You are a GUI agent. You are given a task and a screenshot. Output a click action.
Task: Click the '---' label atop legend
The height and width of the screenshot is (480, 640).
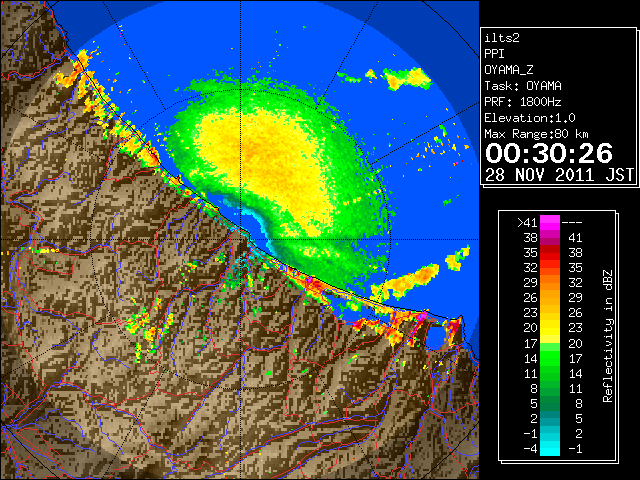coord(572,223)
